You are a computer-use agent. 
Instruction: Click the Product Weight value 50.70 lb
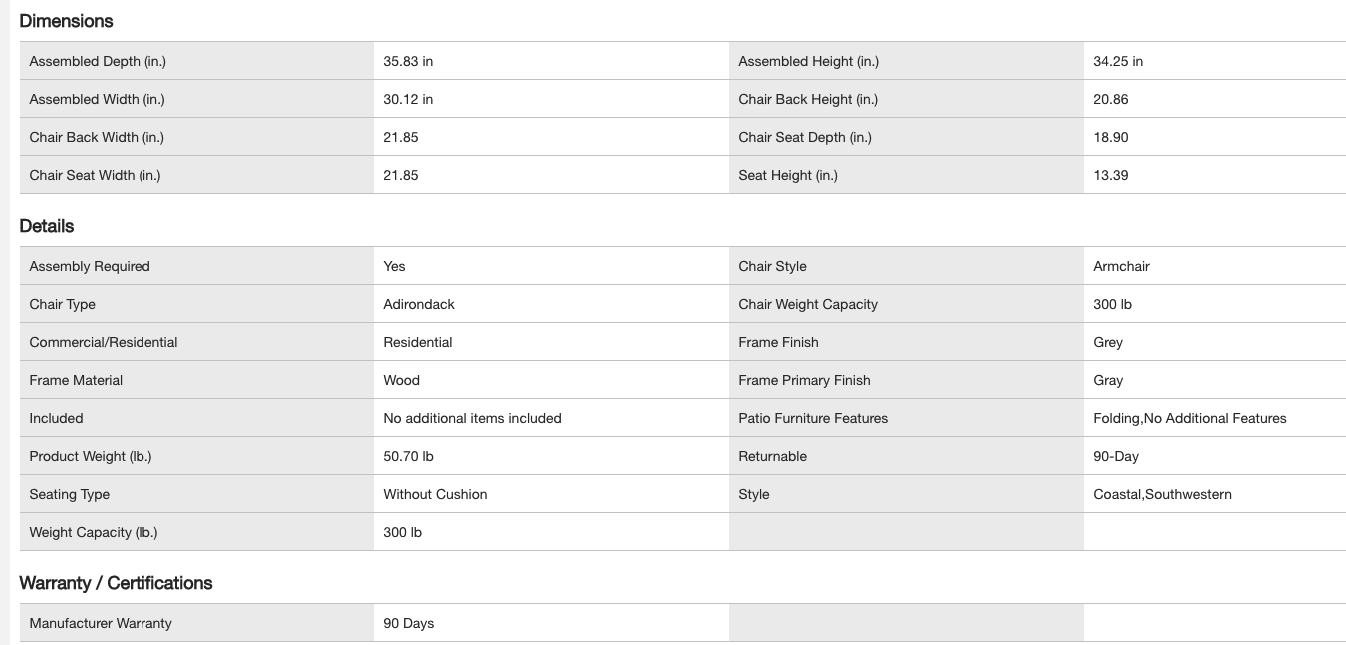coord(408,456)
